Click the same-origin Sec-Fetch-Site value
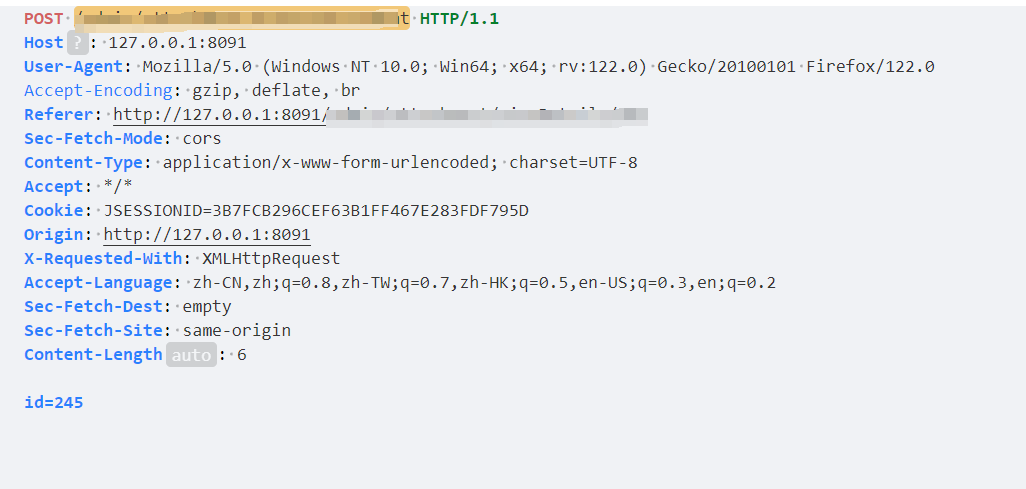1026x489 pixels. tap(237, 331)
